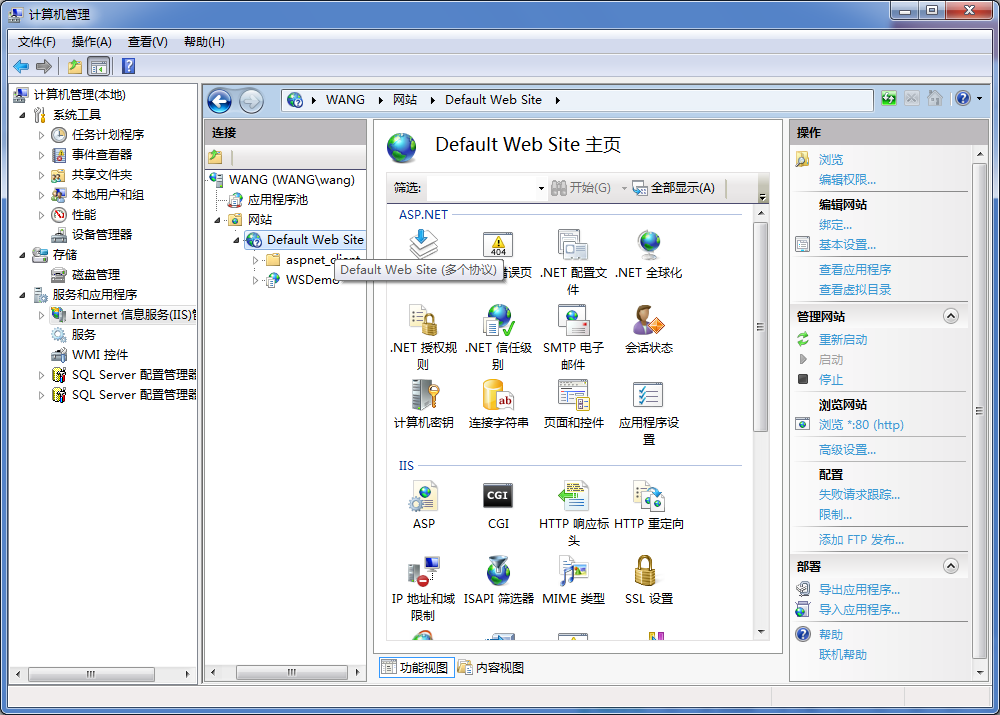
Task: Expand the WSDemo application node
Action: (255, 280)
